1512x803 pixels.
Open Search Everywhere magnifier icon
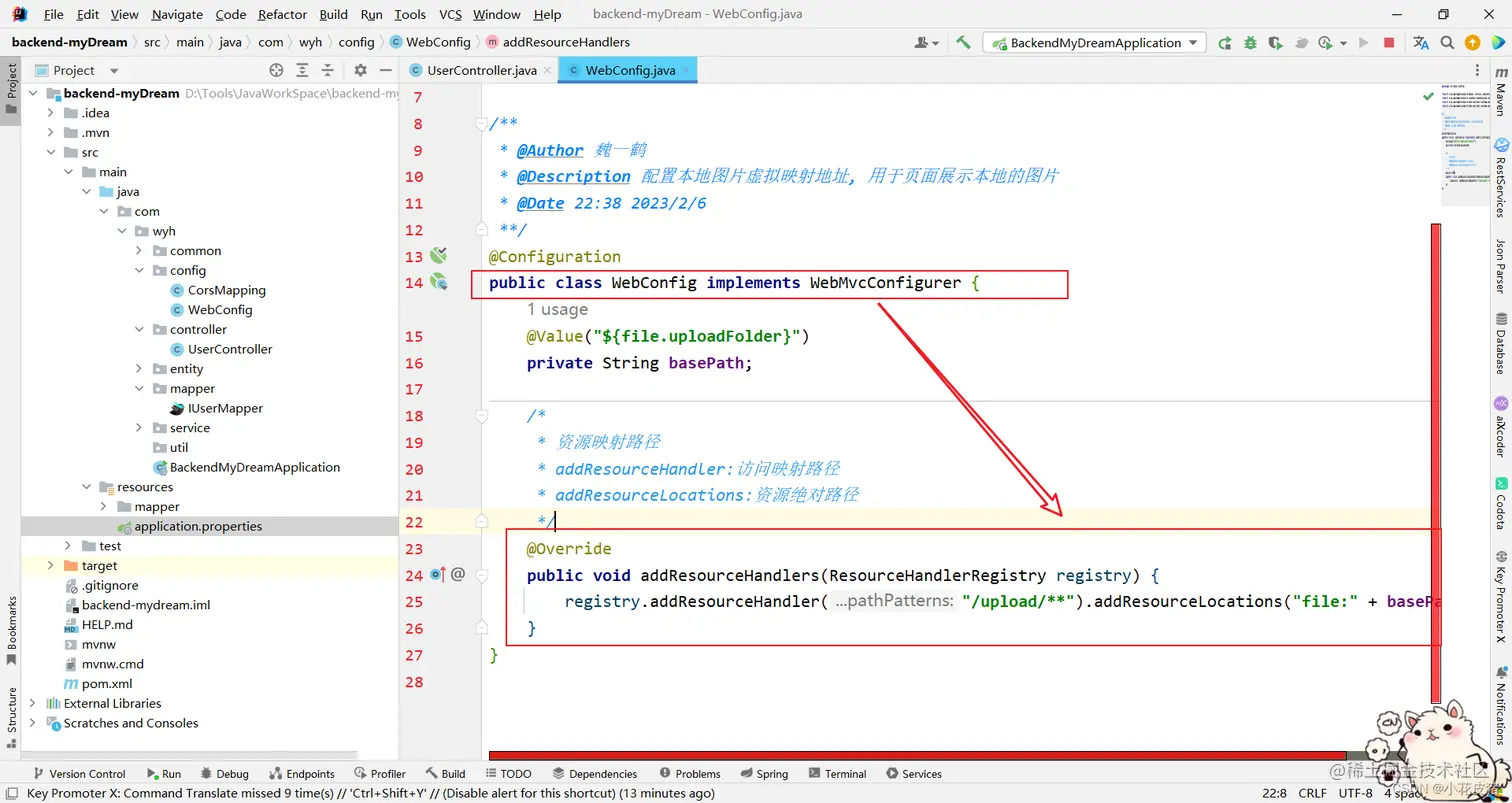(1447, 42)
